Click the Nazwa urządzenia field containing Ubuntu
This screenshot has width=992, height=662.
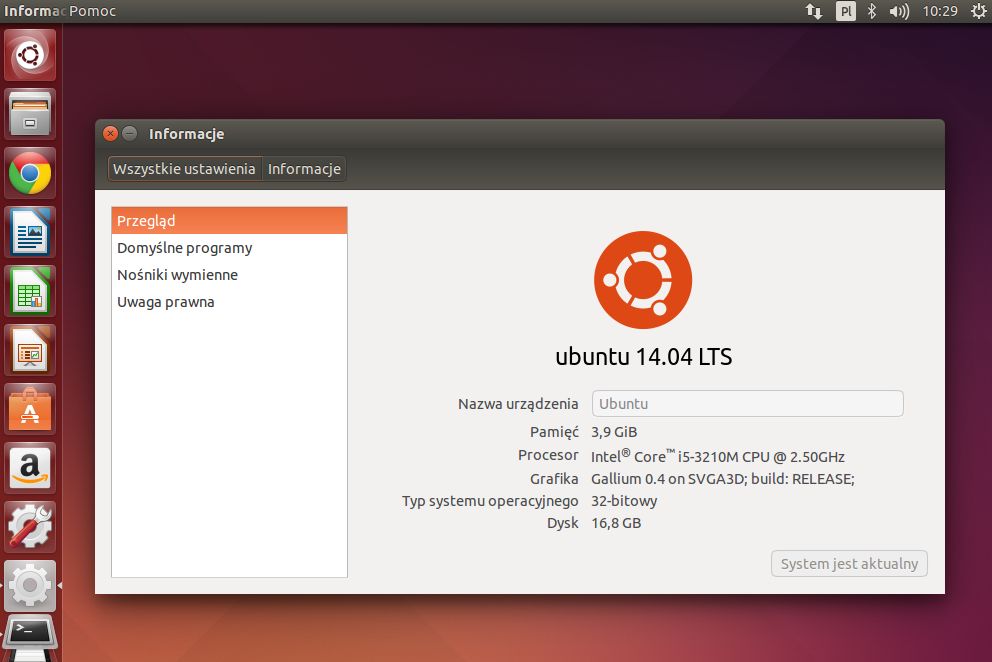click(747, 404)
